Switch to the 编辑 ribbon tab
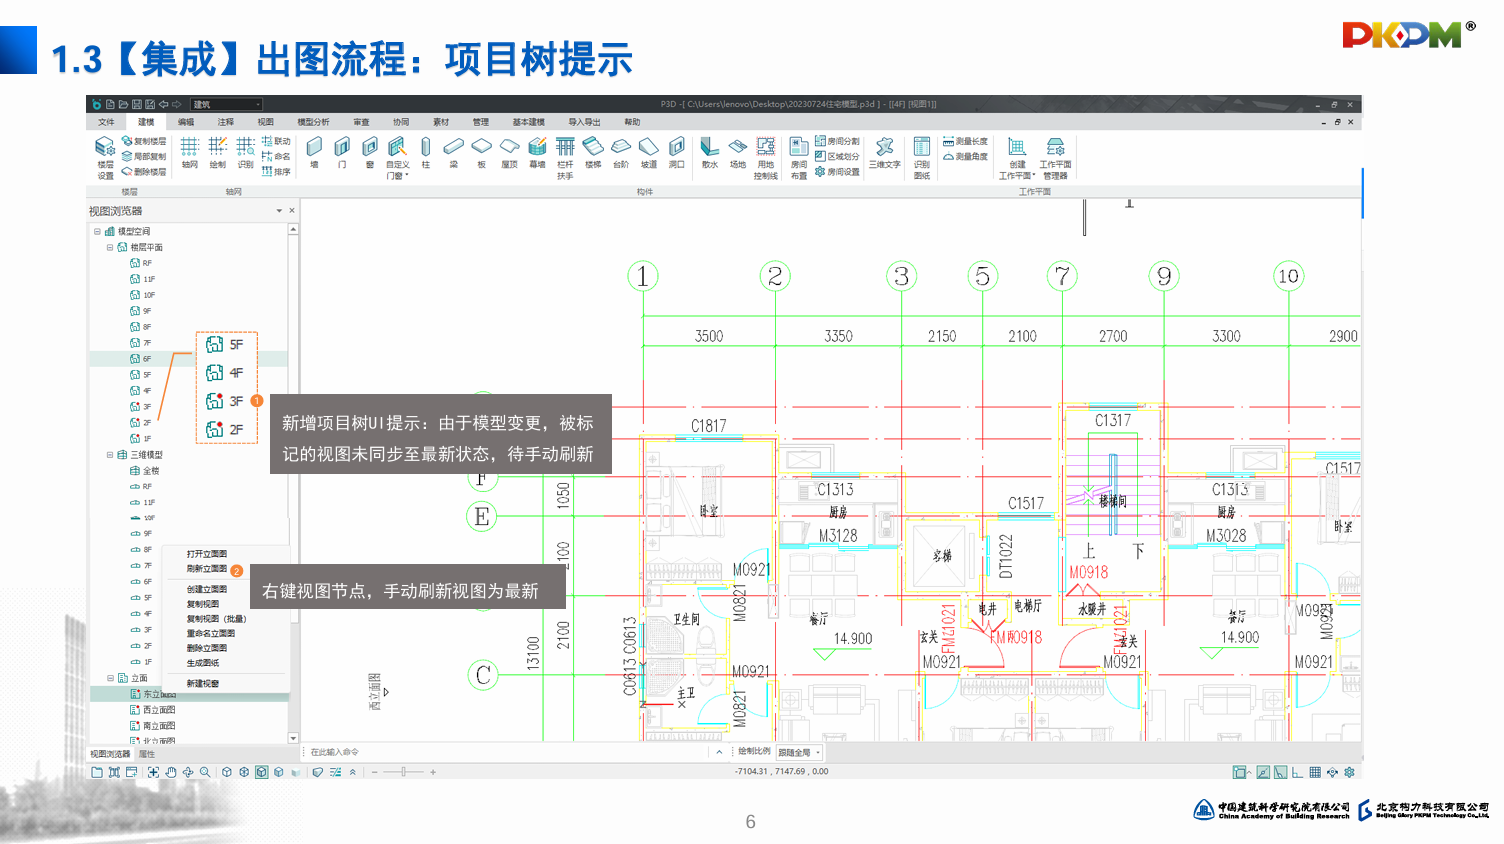 click(x=186, y=122)
